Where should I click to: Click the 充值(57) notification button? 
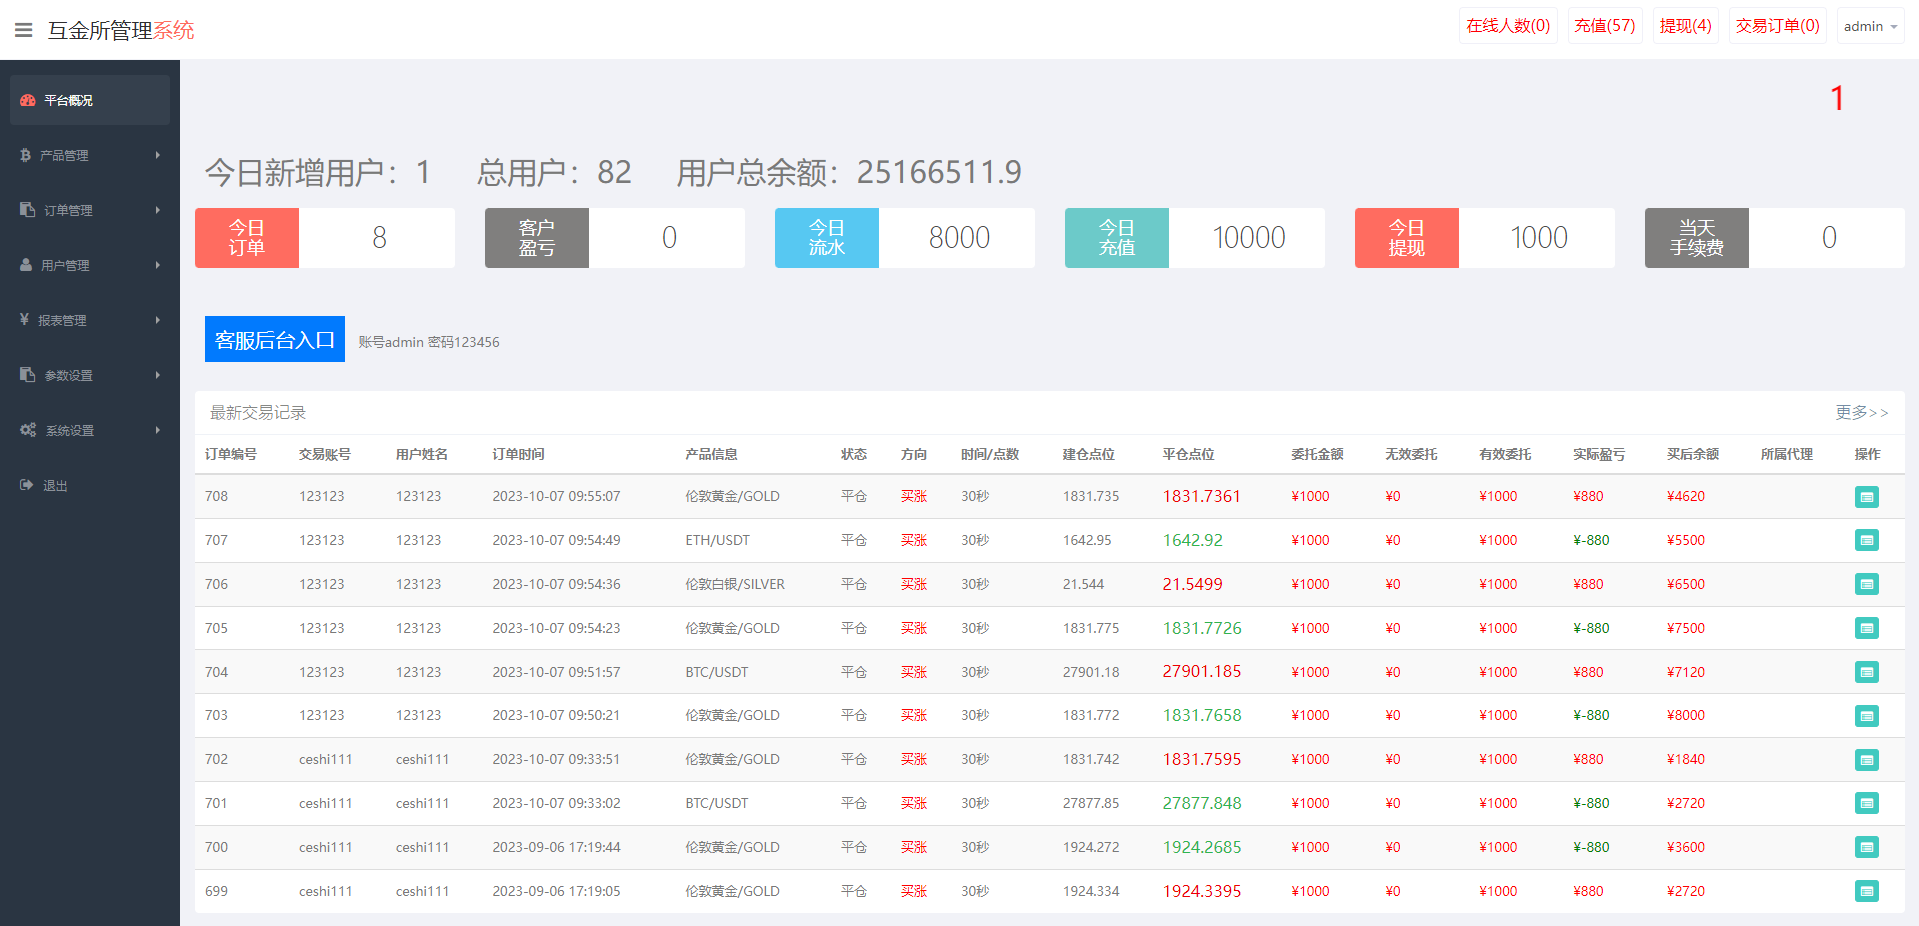point(1604,25)
